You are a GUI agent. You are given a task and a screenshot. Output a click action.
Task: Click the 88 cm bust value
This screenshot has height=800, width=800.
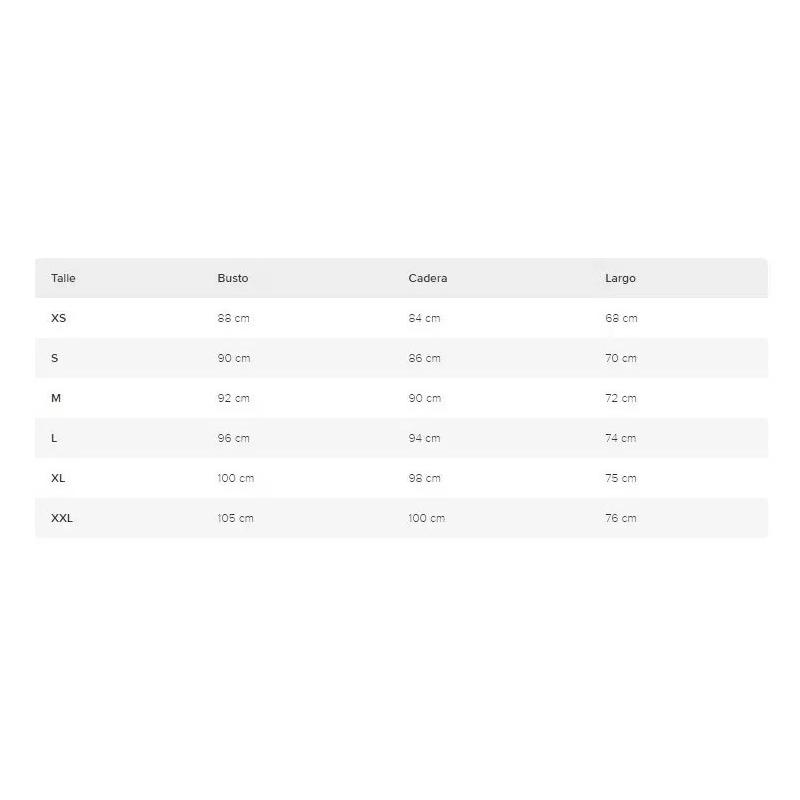tap(234, 318)
